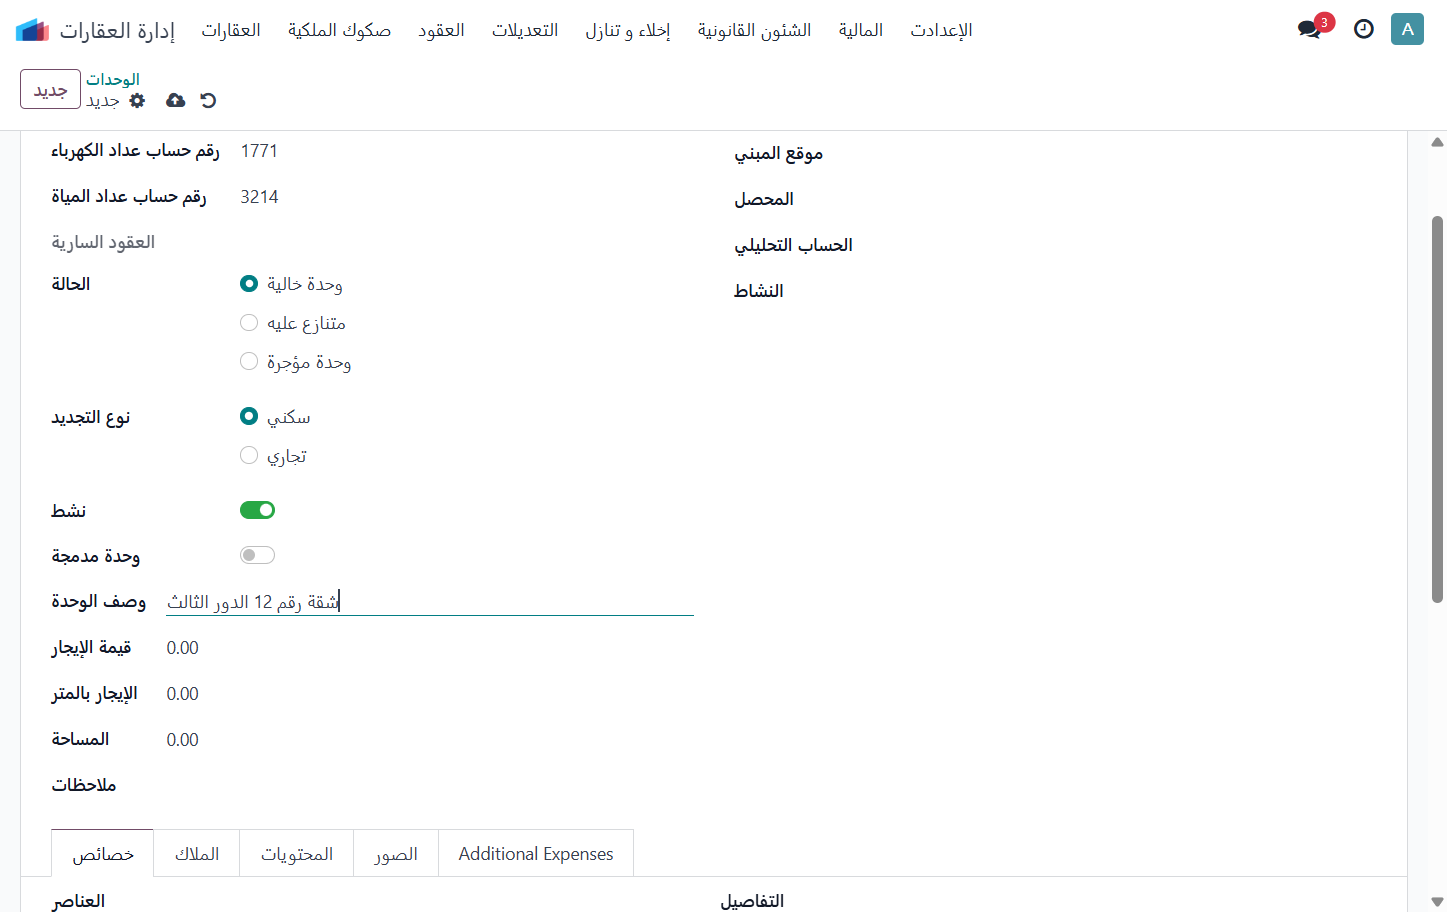
Task: Go to الوحدات breadcrumb link
Action: 113,79
